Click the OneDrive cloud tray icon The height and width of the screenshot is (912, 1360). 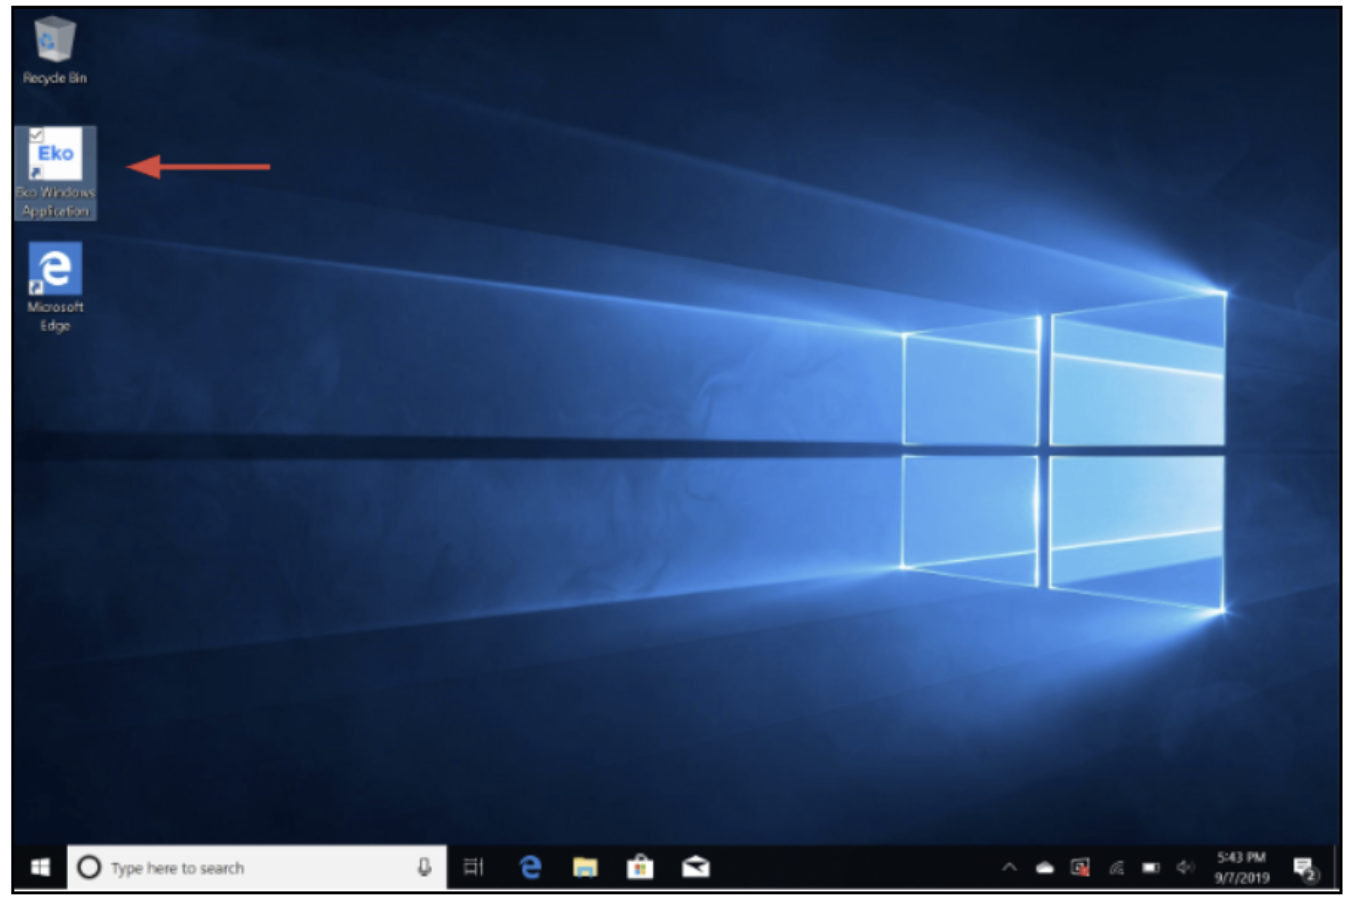click(1045, 867)
